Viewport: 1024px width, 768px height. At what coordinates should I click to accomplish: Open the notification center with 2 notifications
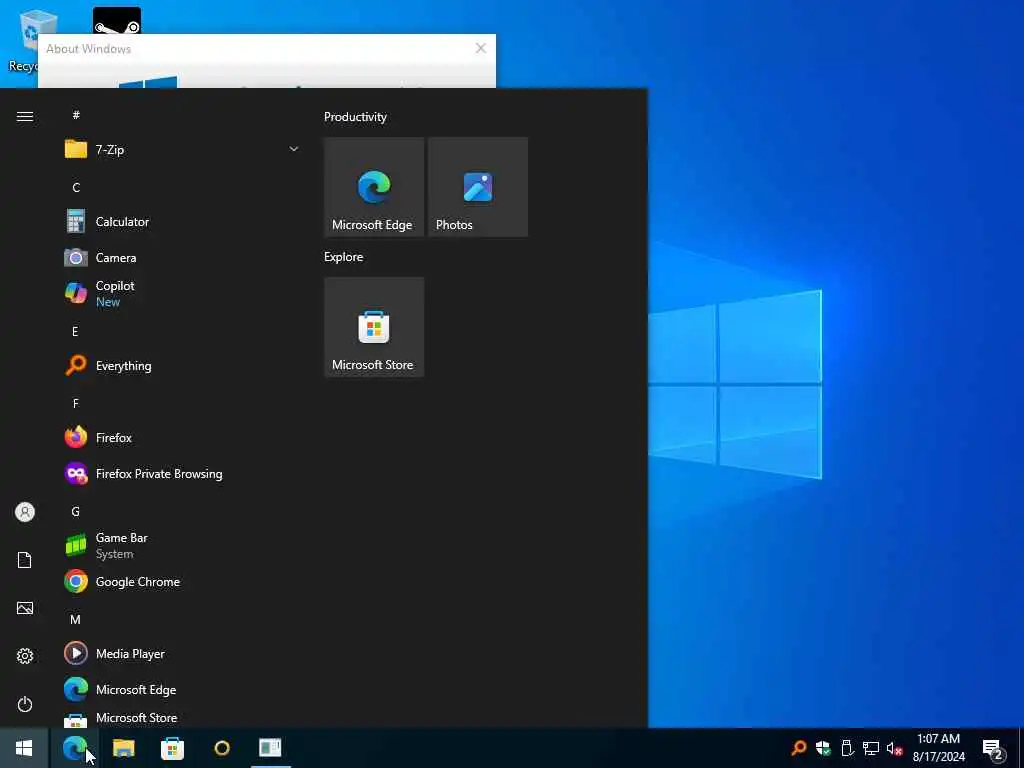[x=993, y=748]
